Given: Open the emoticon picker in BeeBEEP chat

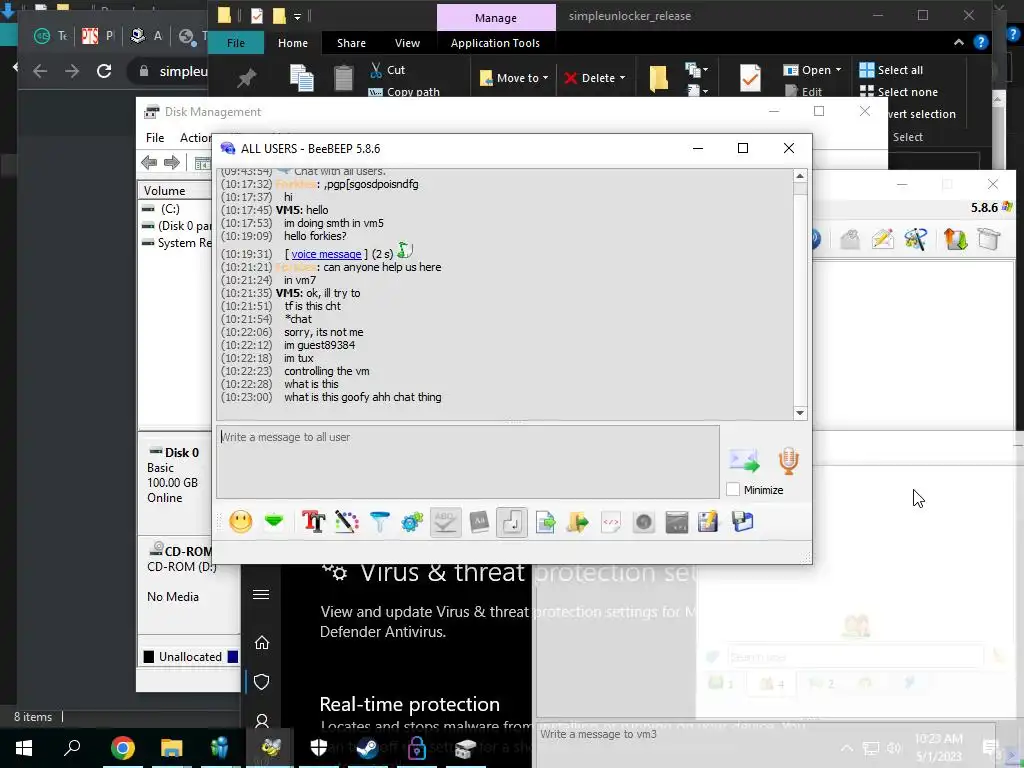Looking at the screenshot, I should (x=241, y=522).
